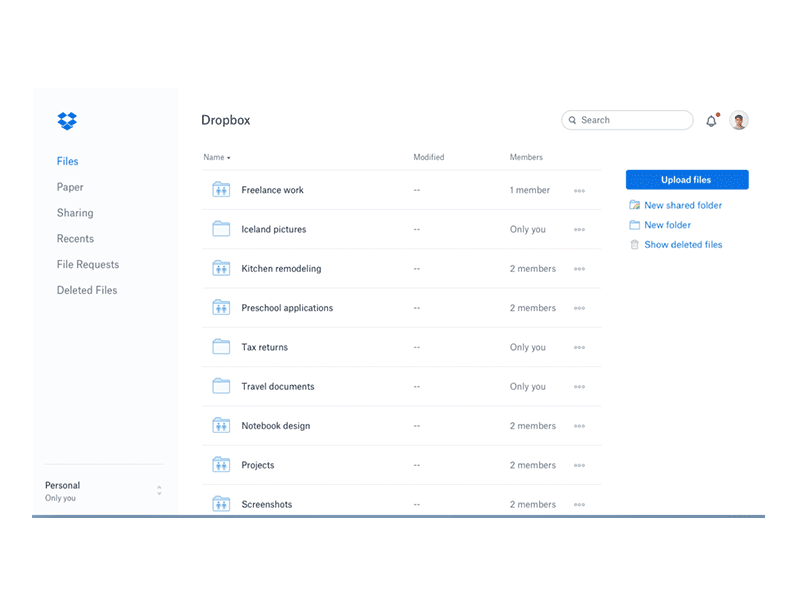The image size is (800, 600).
Task: Click the Screenshots shared folder icon
Action: pyautogui.click(x=221, y=504)
